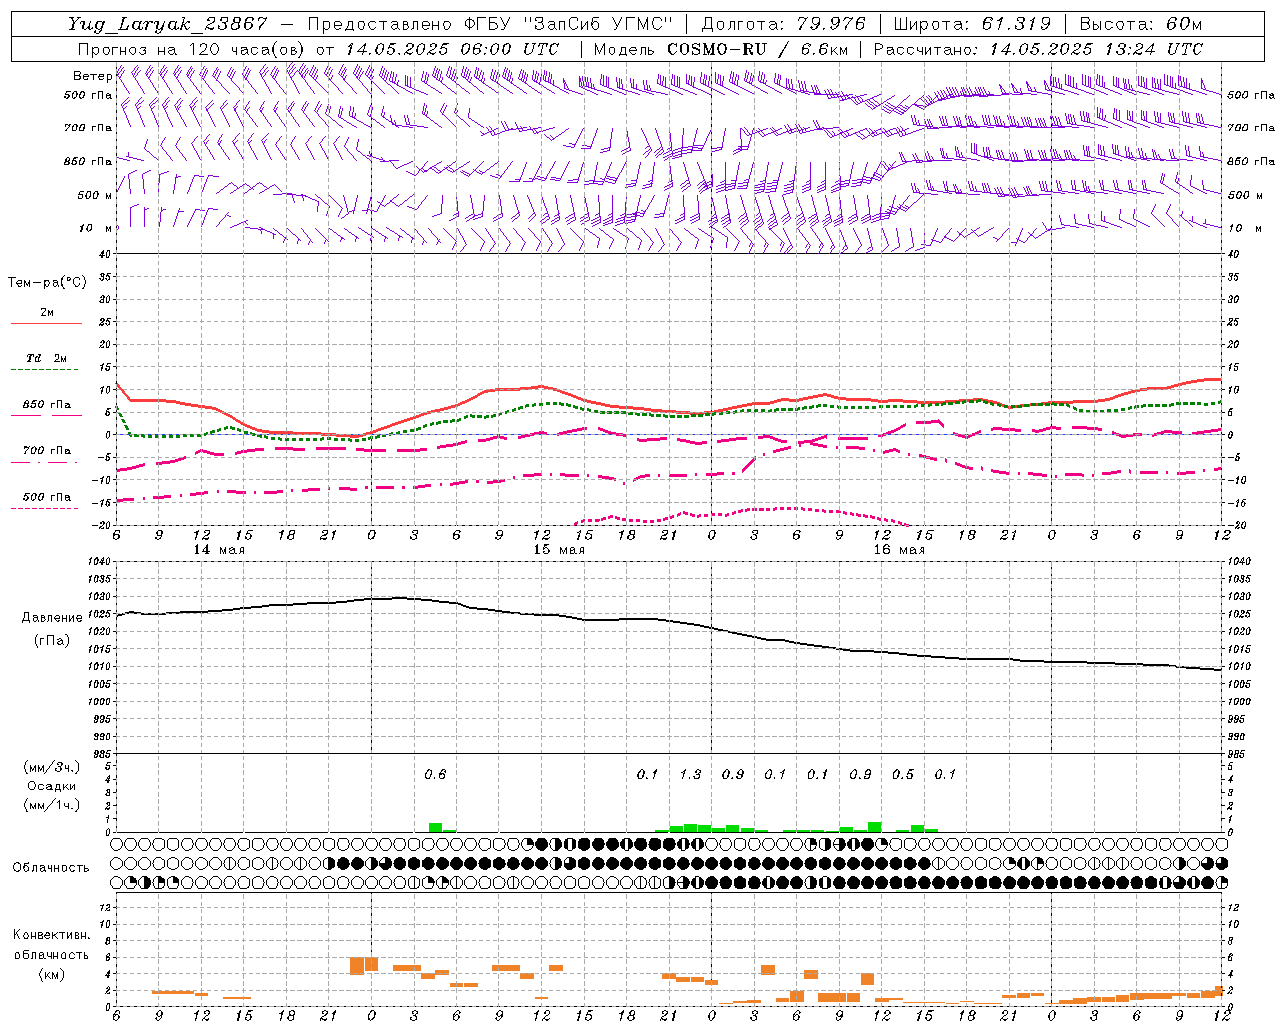1280x1024 pixels.
Task: Select the Высота: 60м header field
Action: pos(1141,24)
